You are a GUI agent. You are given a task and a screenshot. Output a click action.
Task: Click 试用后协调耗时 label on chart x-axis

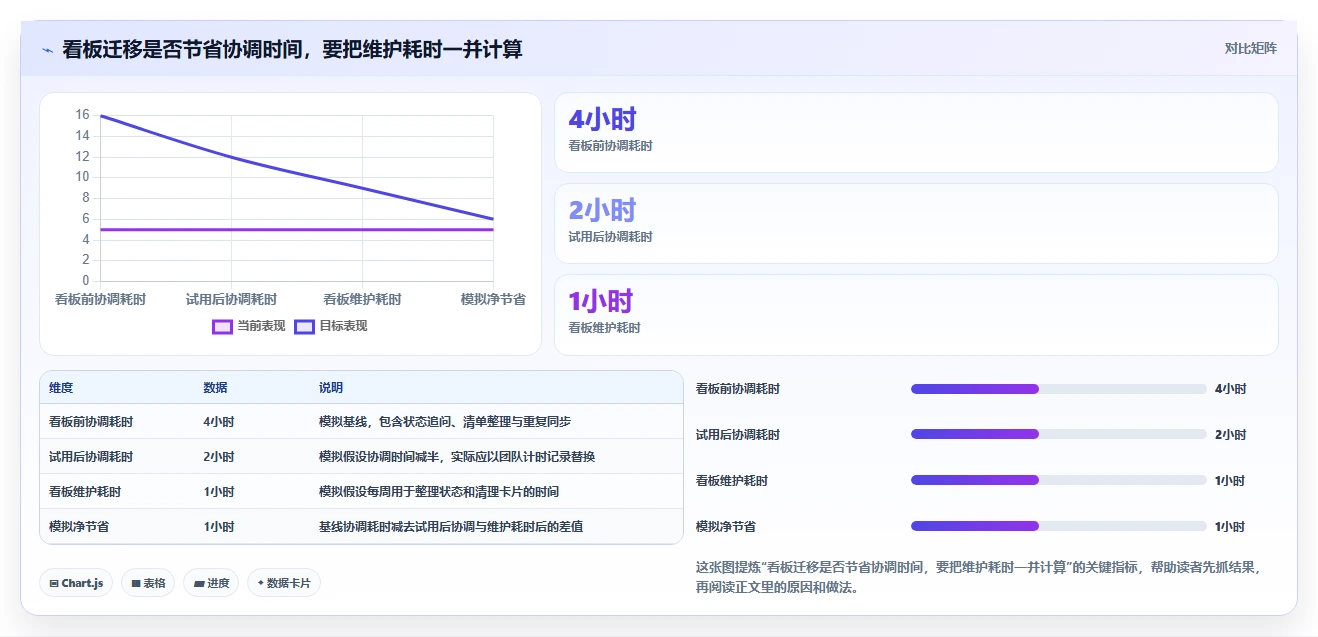coord(231,300)
